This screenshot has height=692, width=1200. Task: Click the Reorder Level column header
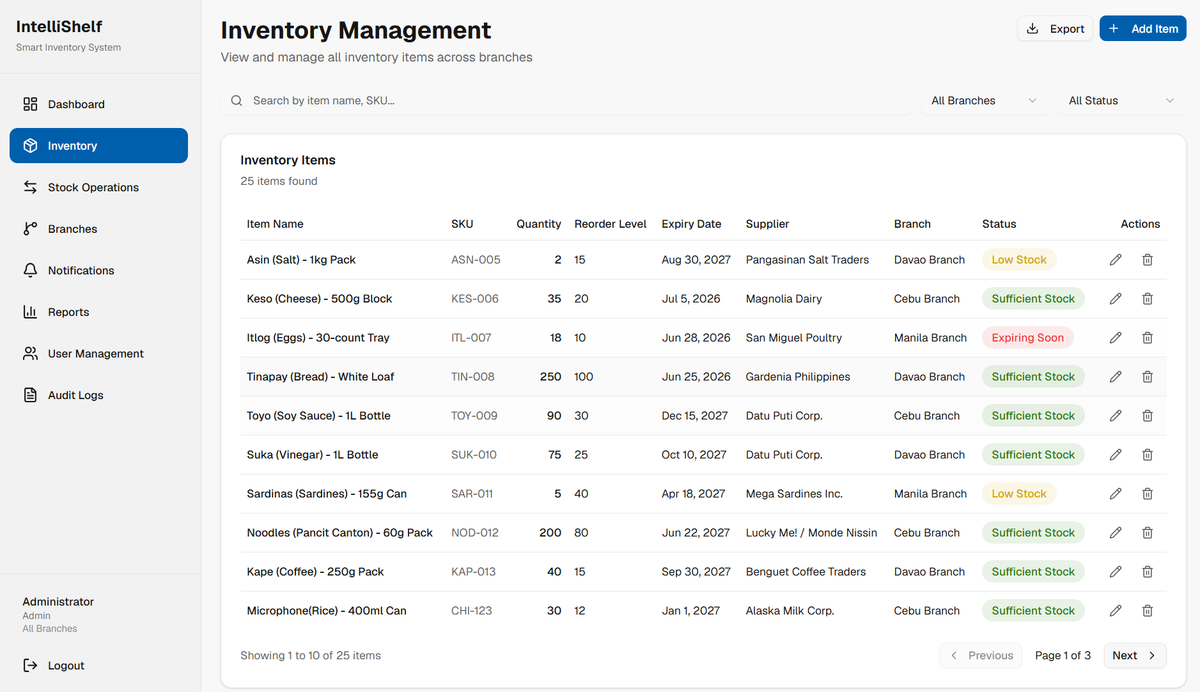click(x=611, y=224)
